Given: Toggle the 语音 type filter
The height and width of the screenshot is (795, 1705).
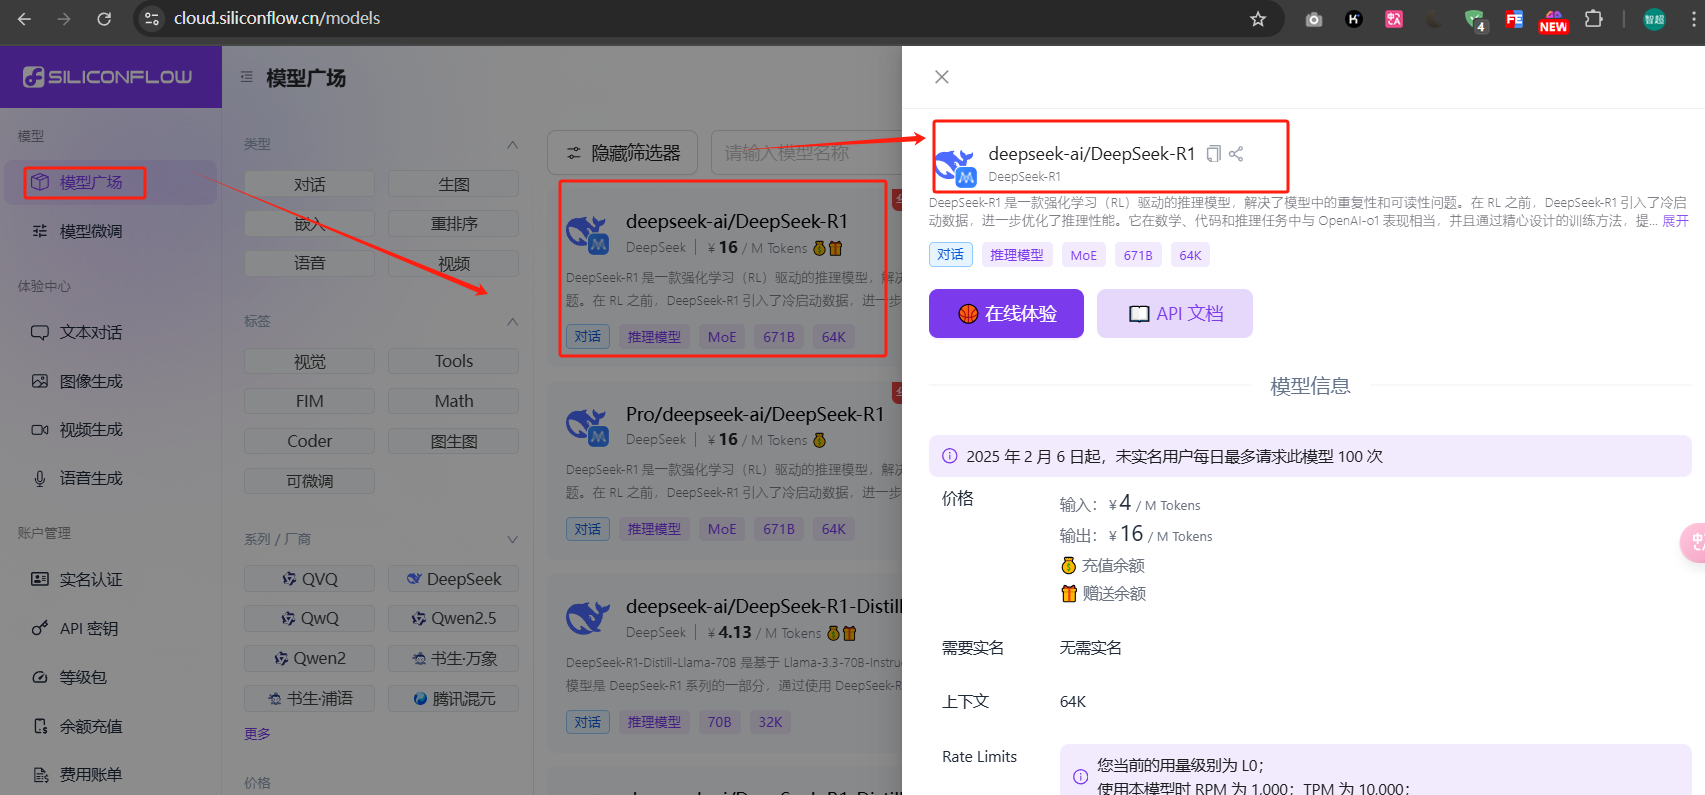Looking at the screenshot, I should (309, 263).
